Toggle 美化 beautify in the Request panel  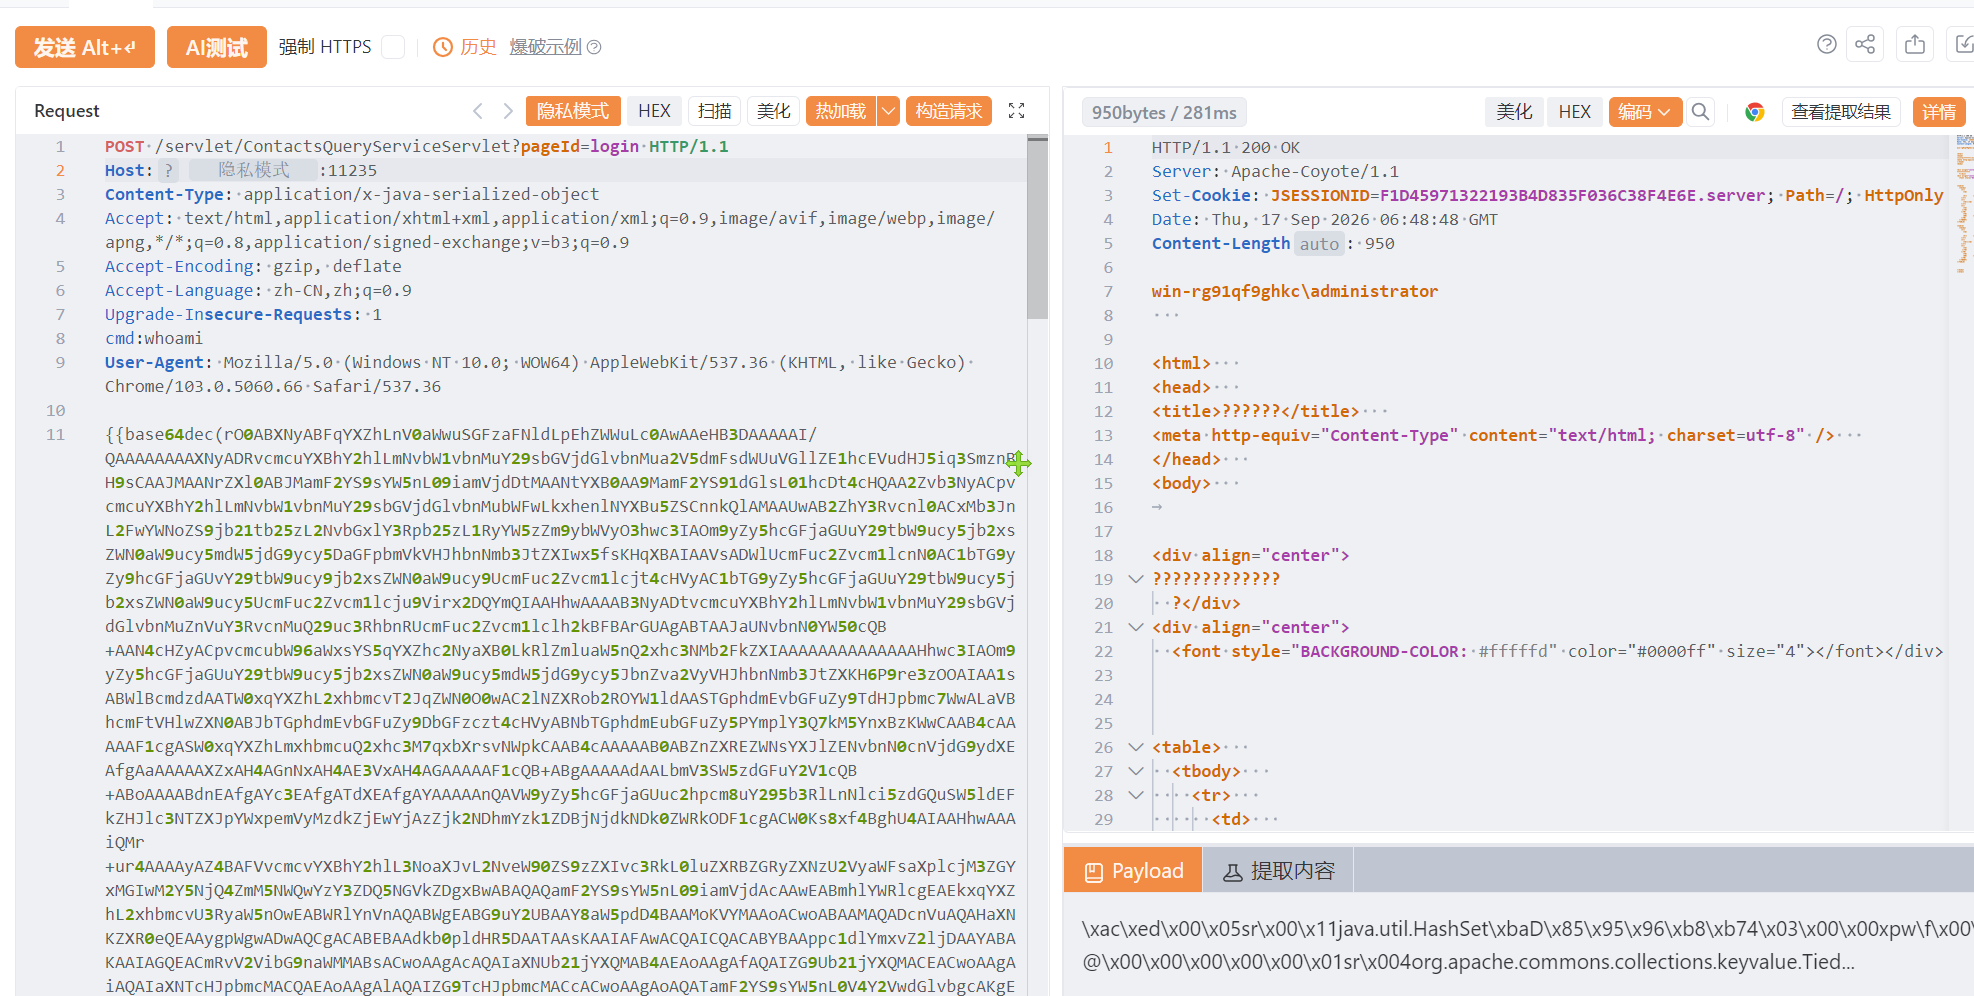[774, 111]
